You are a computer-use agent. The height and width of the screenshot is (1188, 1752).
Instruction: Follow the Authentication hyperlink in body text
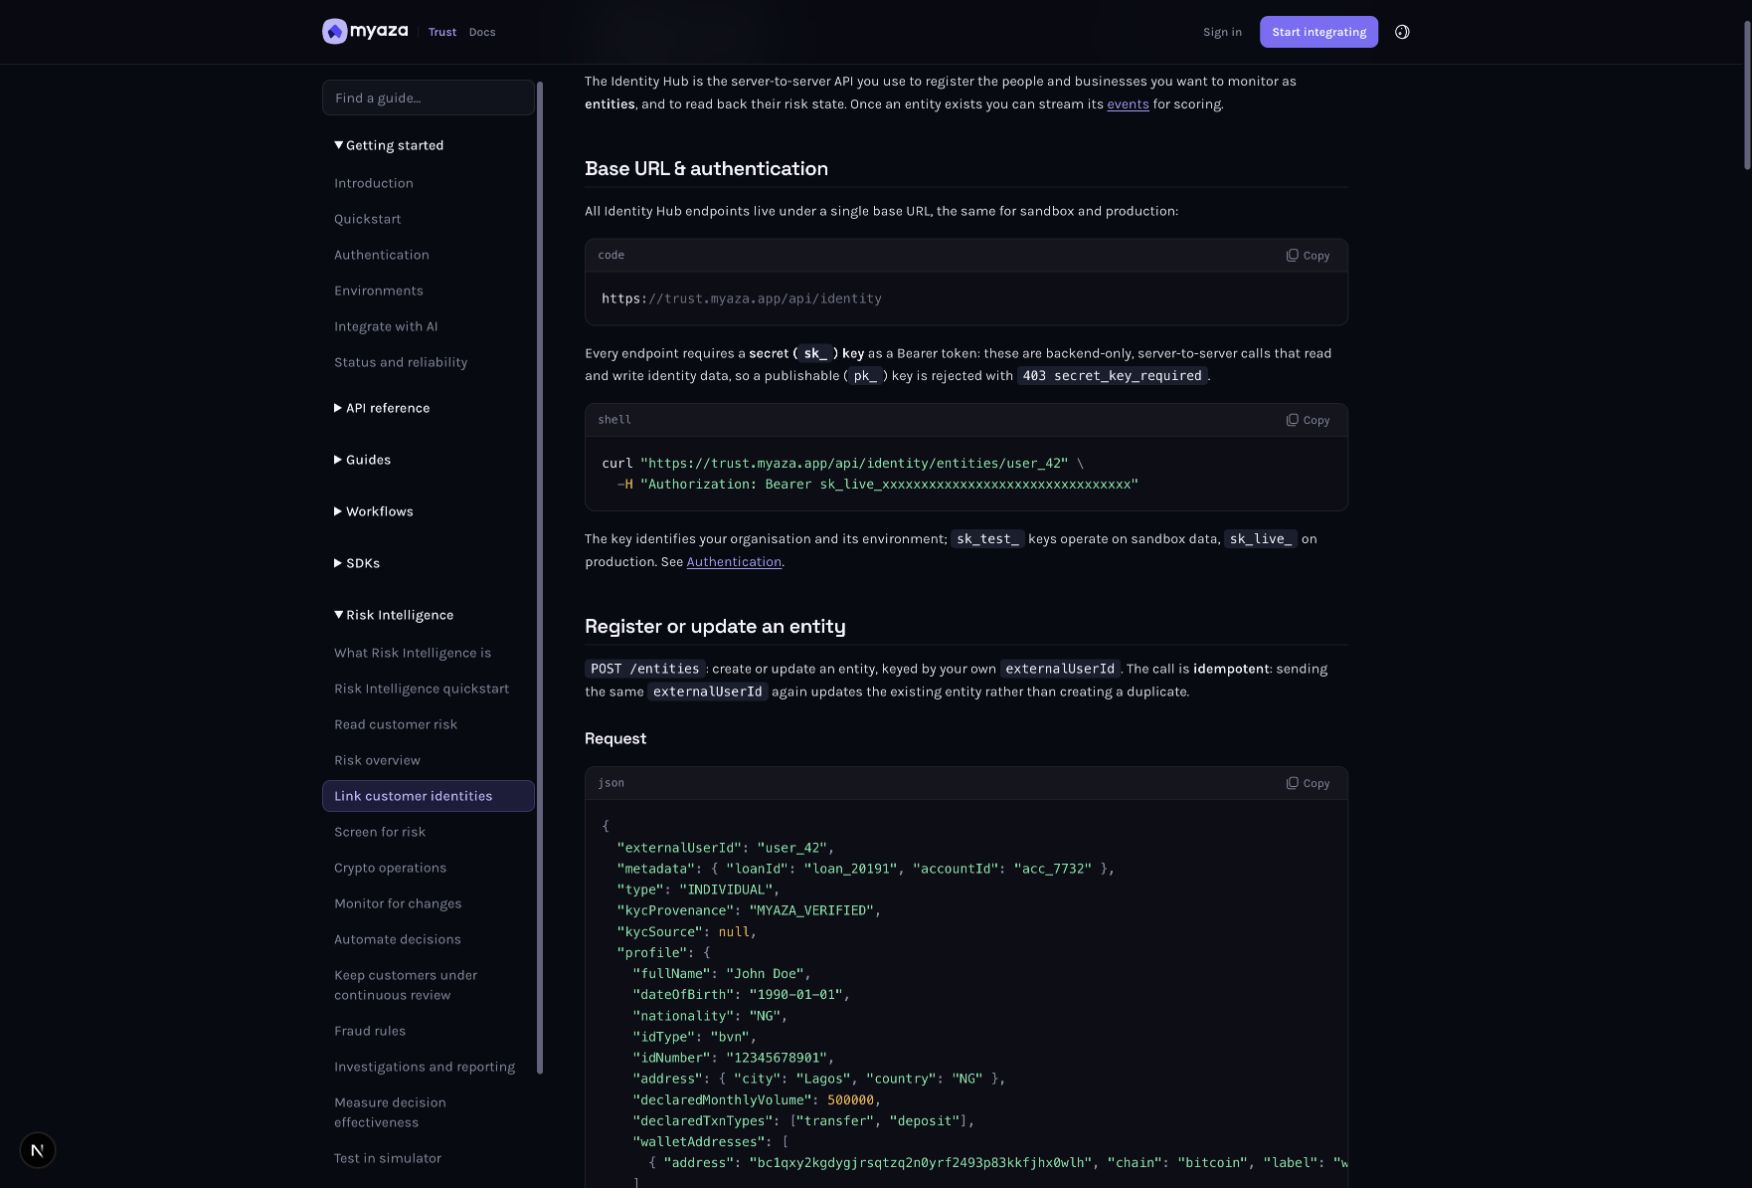[x=734, y=562]
